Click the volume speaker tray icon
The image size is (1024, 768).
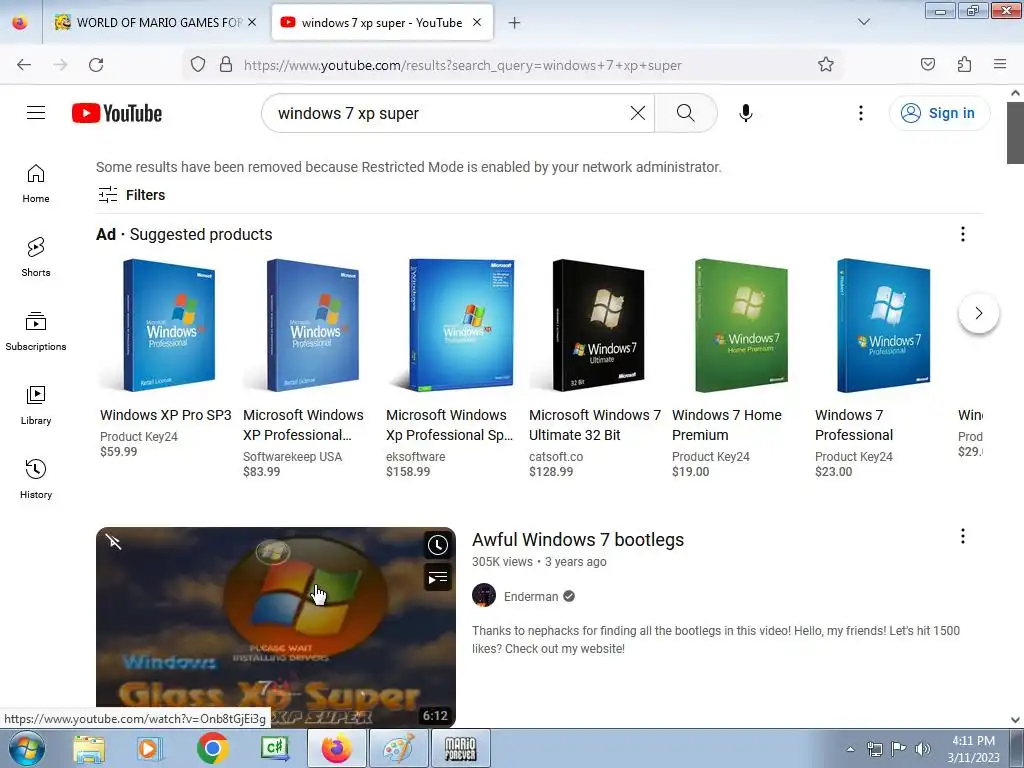tap(923, 749)
